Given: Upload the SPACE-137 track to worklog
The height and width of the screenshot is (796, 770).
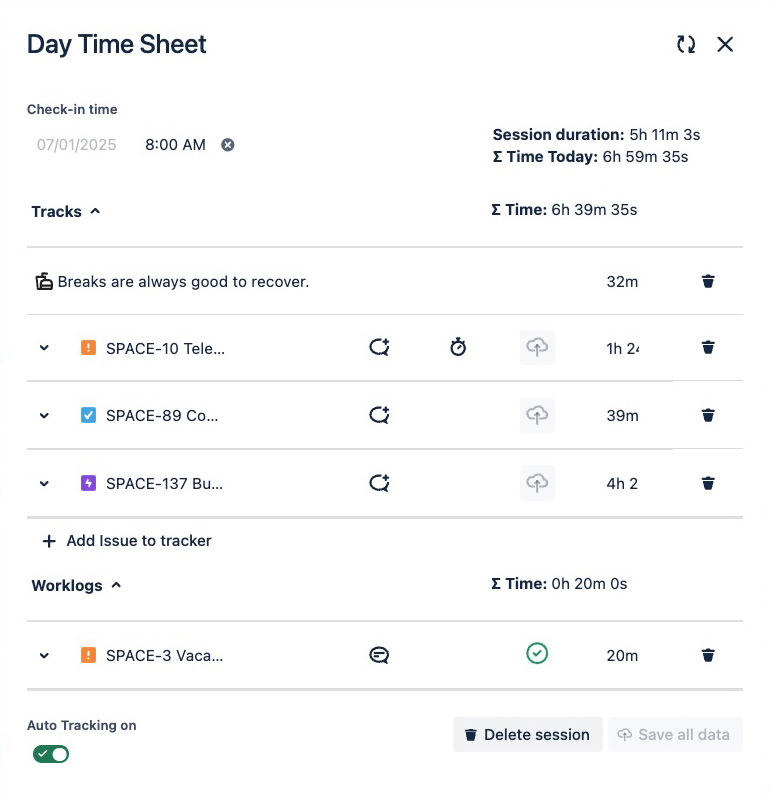Looking at the screenshot, I should [x=537, y=483].
